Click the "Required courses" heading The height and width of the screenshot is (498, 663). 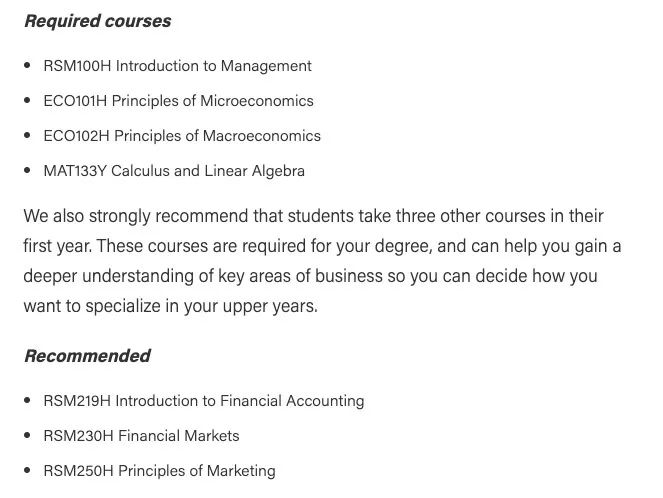98,21
